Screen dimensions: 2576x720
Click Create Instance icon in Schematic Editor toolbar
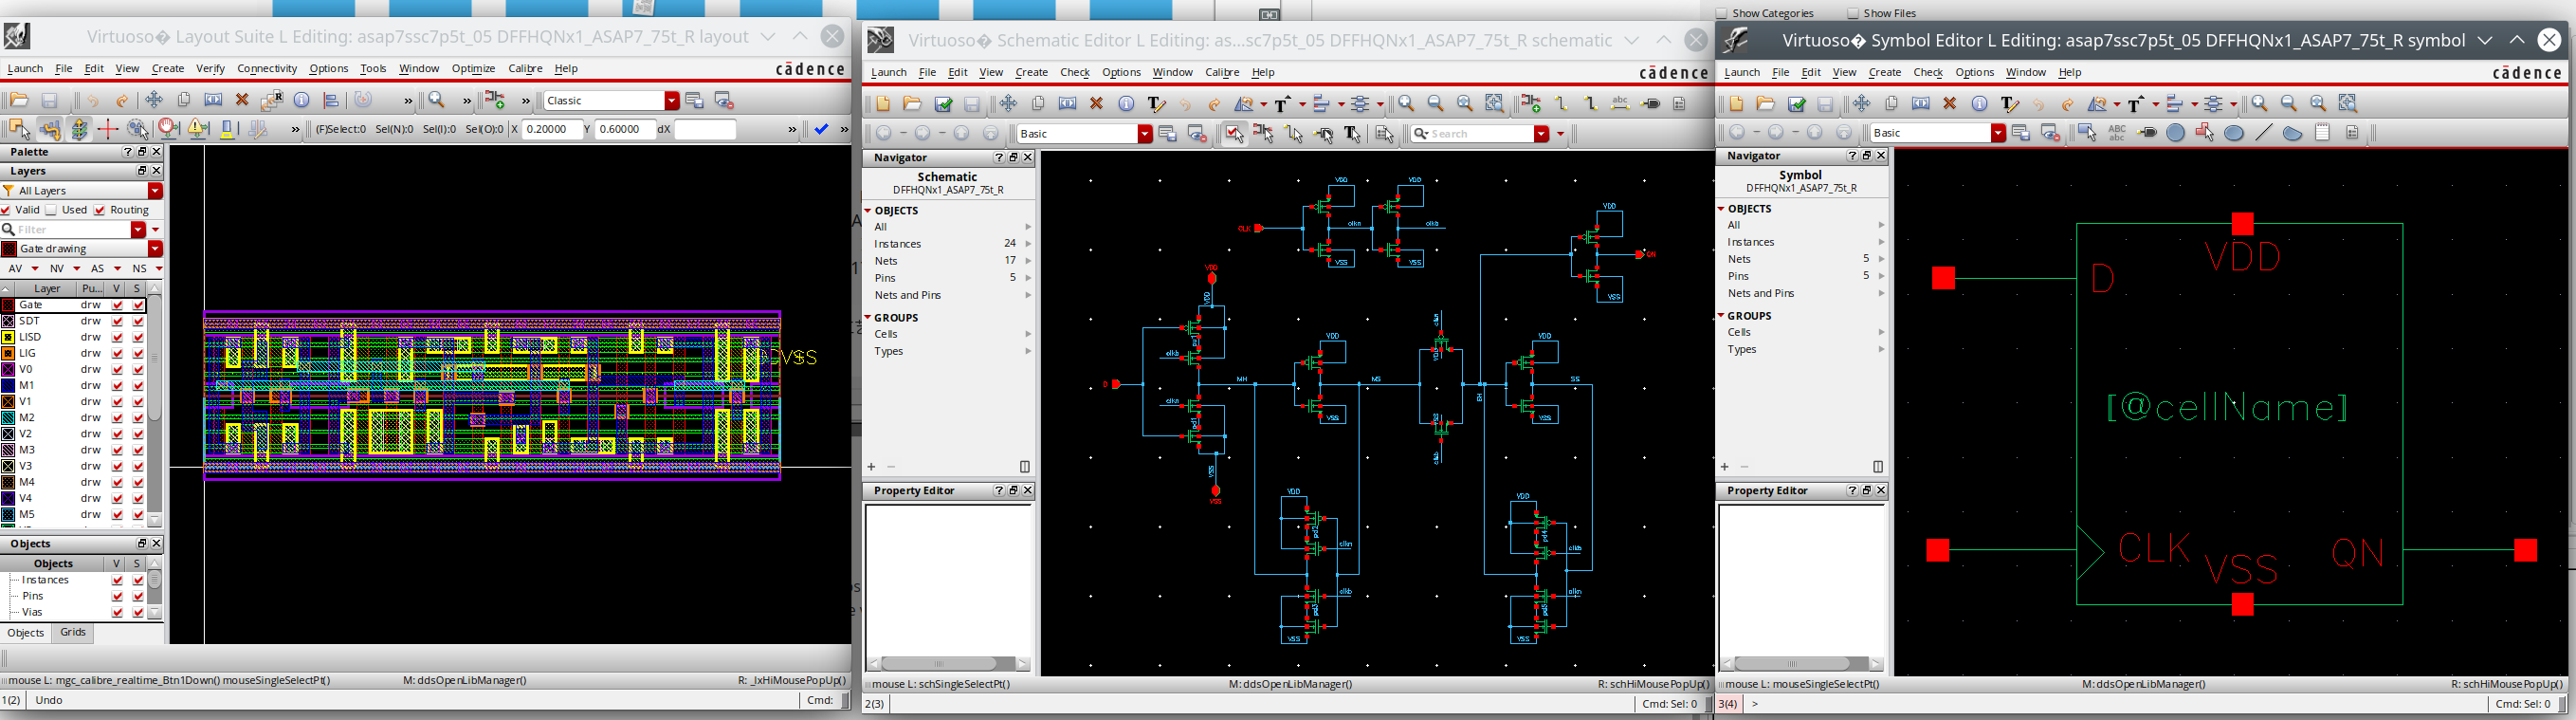[x=1531, y=104]
